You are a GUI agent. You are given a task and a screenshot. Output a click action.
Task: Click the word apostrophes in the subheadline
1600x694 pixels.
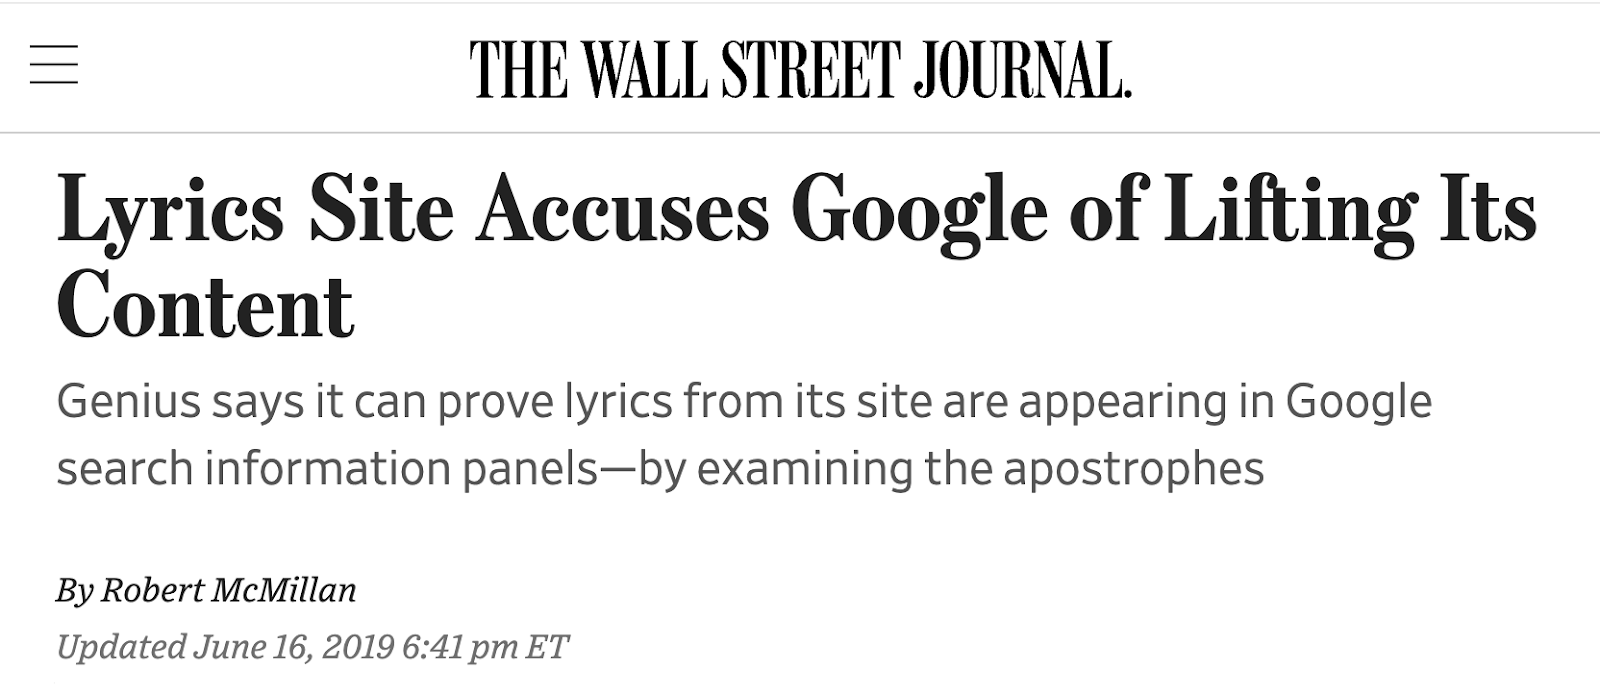tap(1134, 470)
